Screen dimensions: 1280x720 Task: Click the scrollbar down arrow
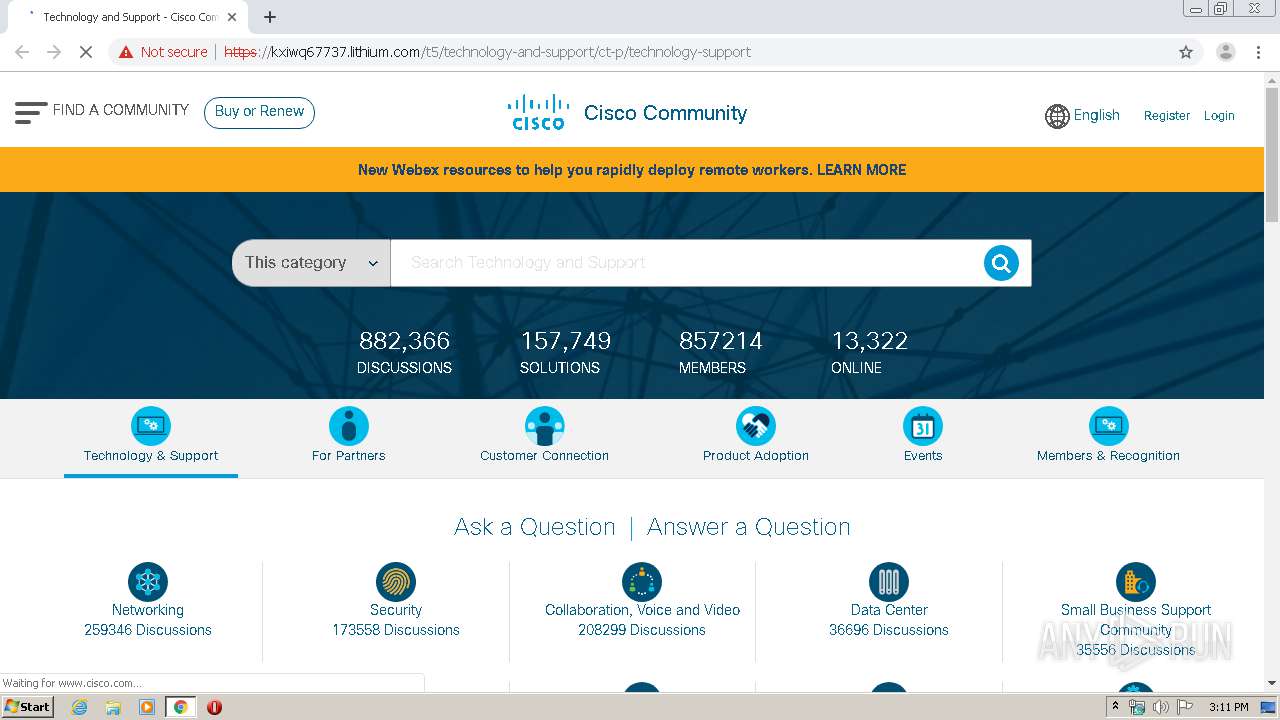[1272, 683]
